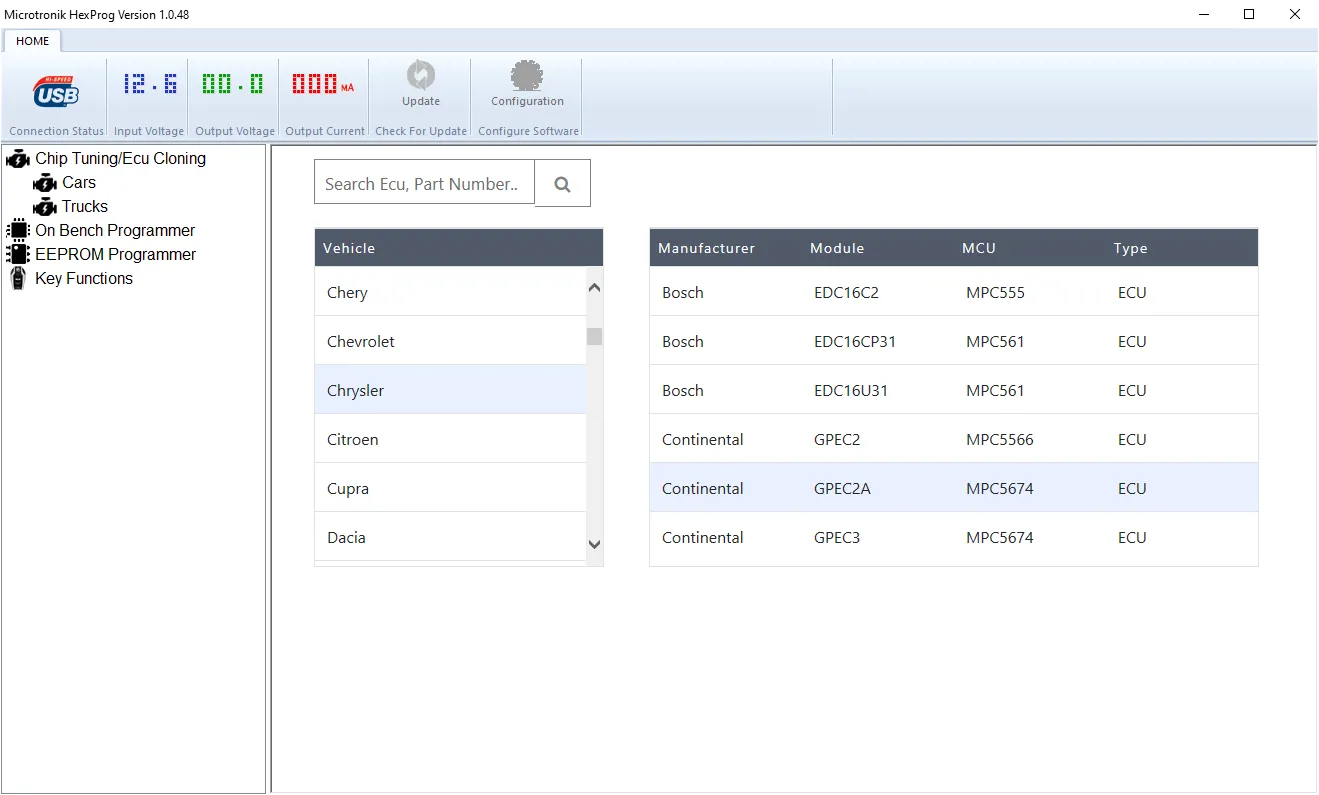Click the blue input voltage display
Viewport: 1319px width, 795px height.
(x=150, y=84)
